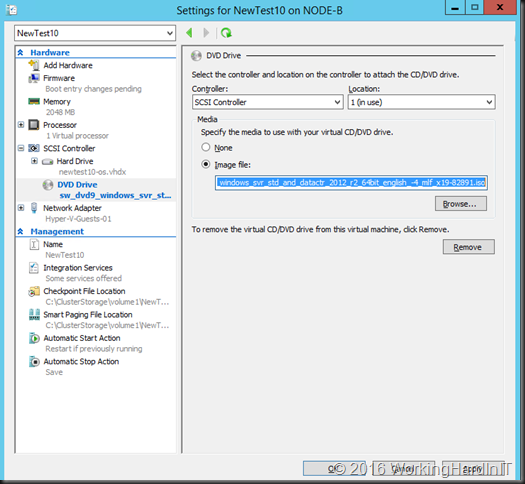
Task: Click the green back navigation arrow
Action: [x=189, y=33]
